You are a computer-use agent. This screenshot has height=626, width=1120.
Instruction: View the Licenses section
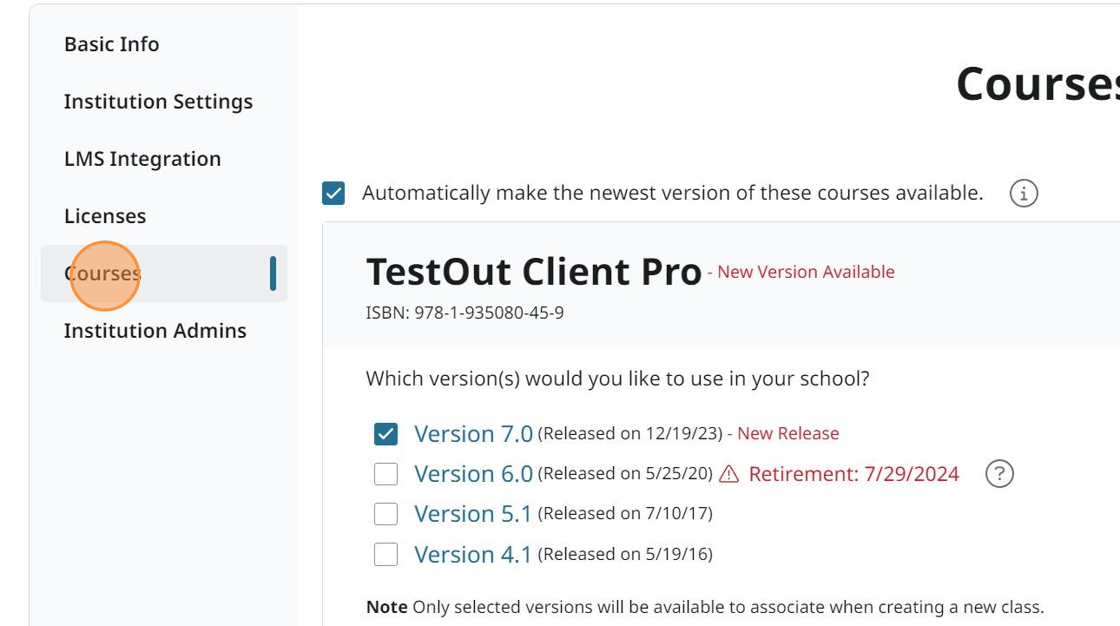105,215
